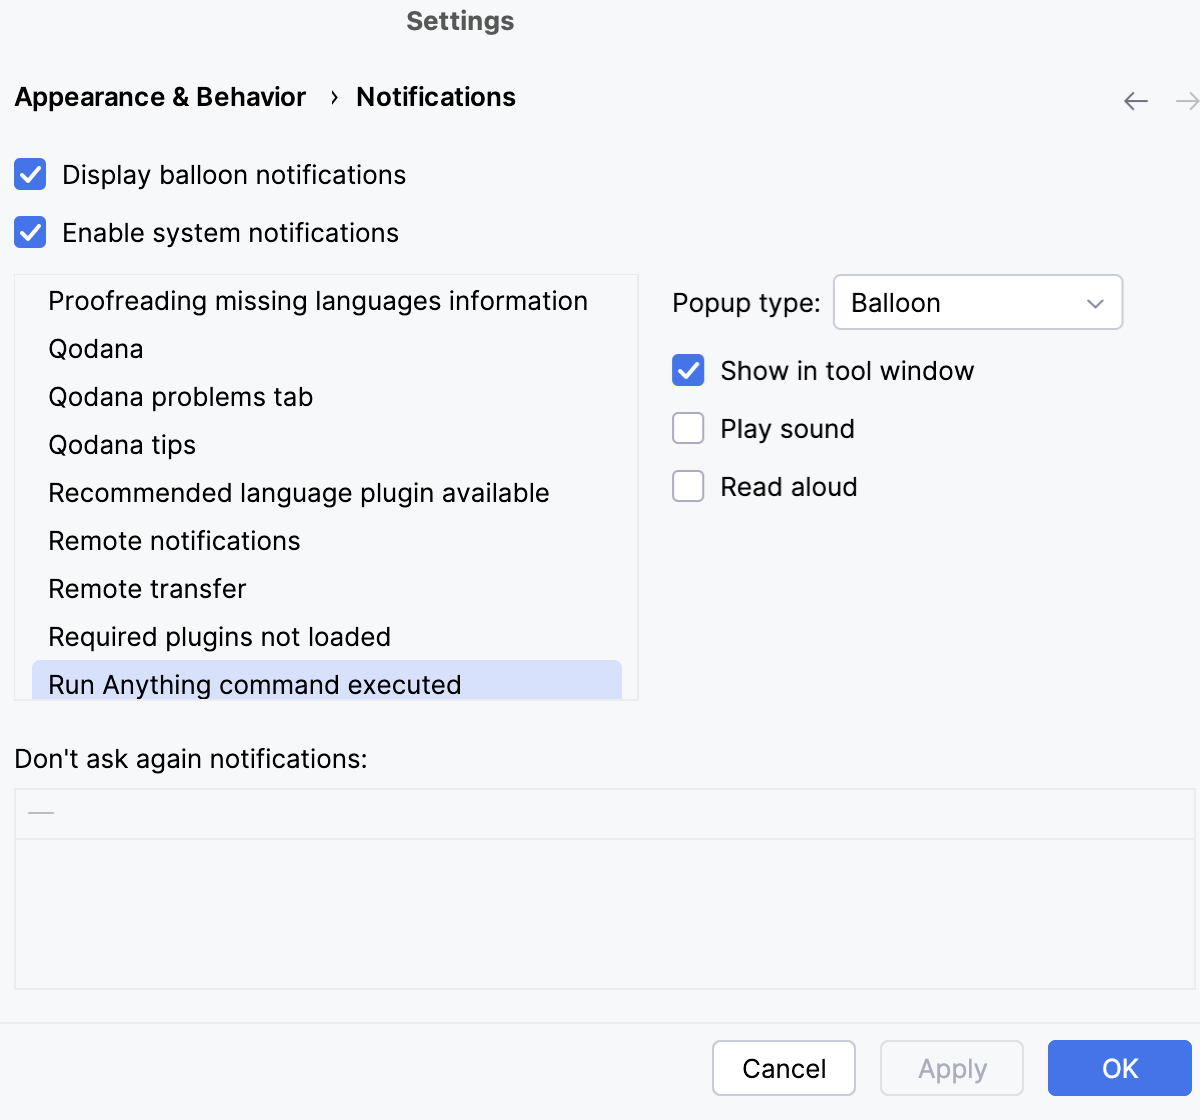Select Qodana in the notifications list
This screenshot has width=1200, height=1120.
[95, 348]
